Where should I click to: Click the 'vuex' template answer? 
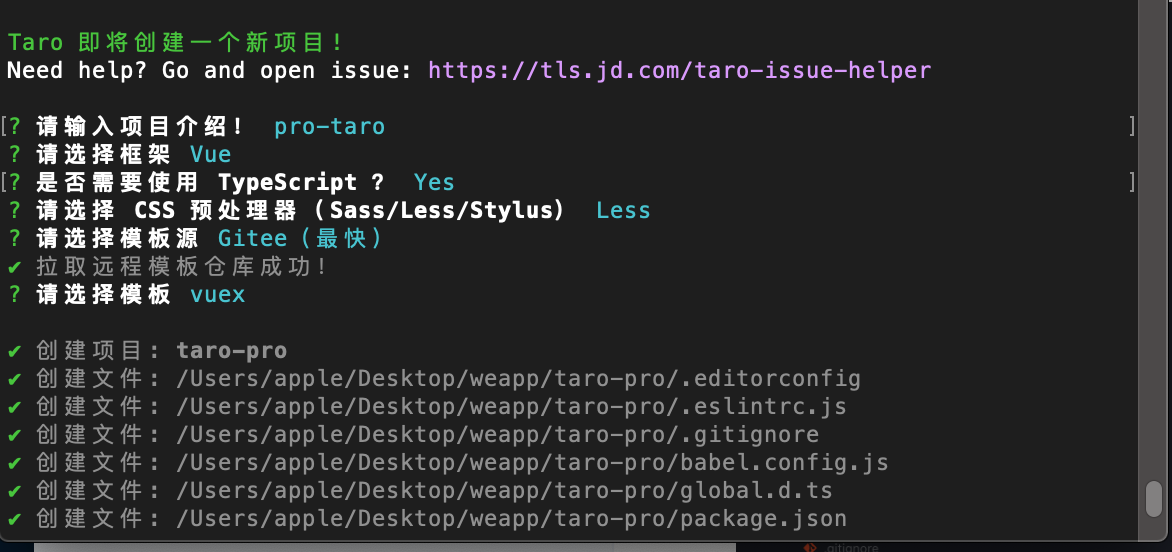pyautogui.click(x=218, y=295)
